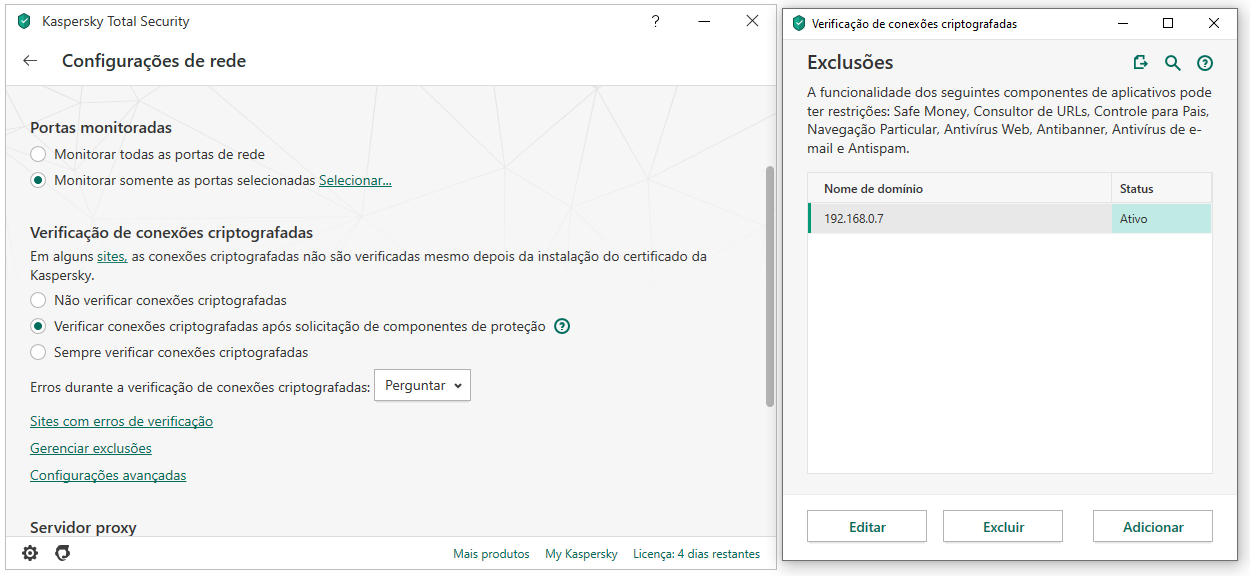
Task: Open settings gear icon in bottom bar
Action: 30,553
